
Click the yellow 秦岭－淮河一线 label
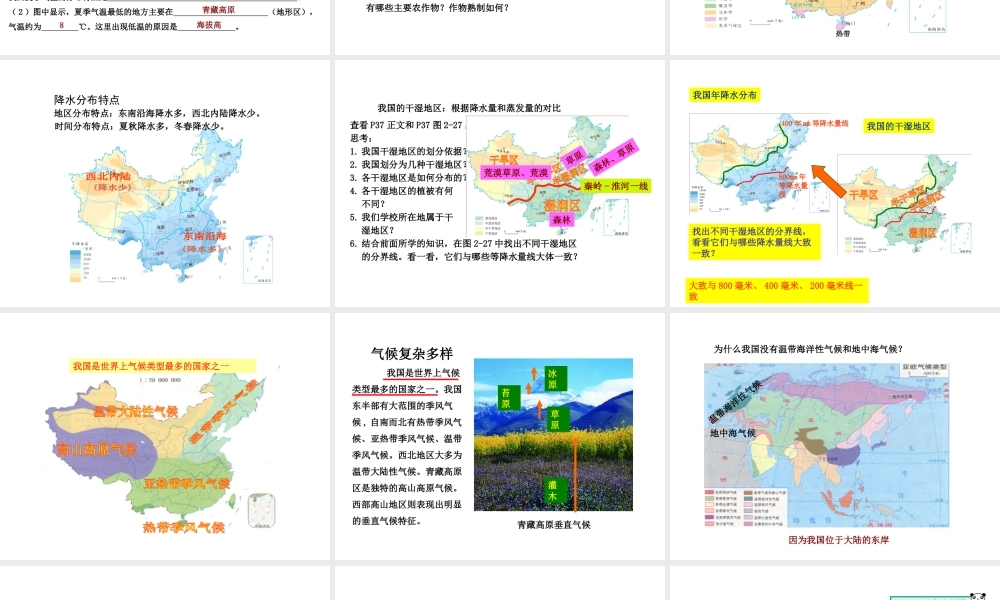(616, 186)
